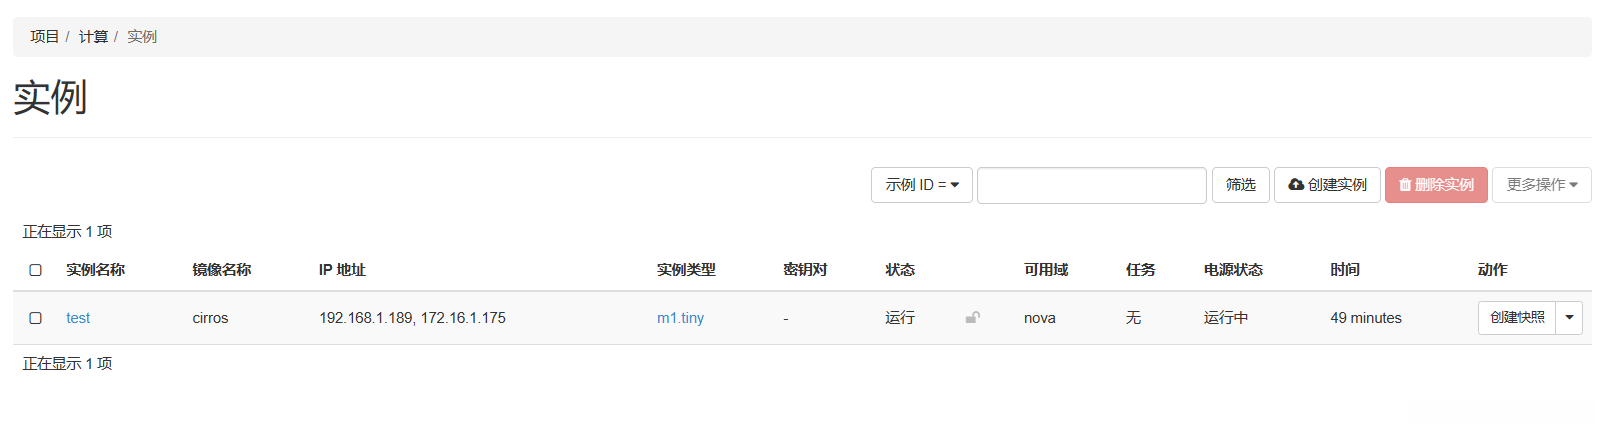Open the caret menu beside 创建快照
Screen dimensions: 1602x434
click(1569, 318)
